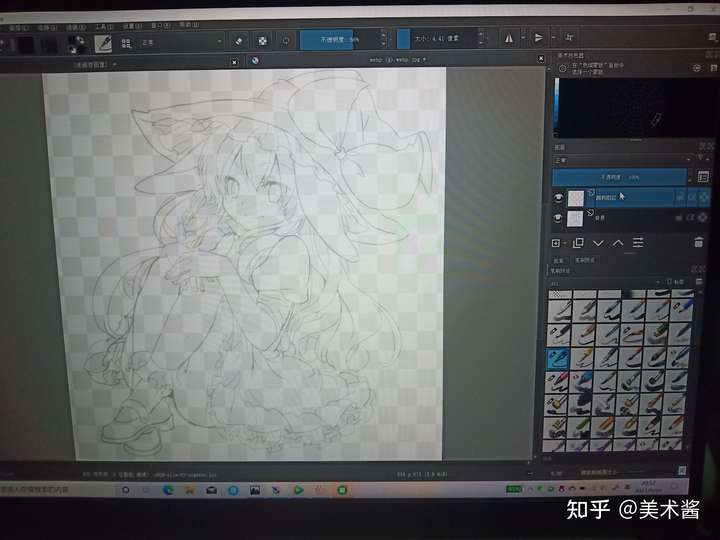This screenshot has height=540, width=720.
Task: Delete the layer with trash icon
Action: pos(698,242)
